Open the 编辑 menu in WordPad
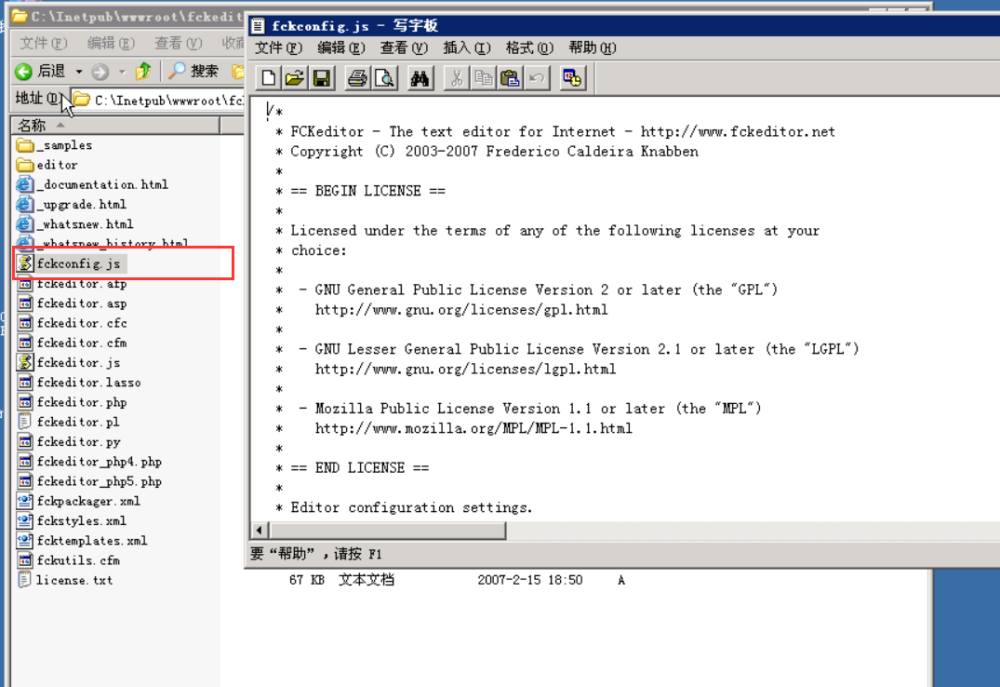The width and height of the screenshot is (1000, 687). click(341, 48)
